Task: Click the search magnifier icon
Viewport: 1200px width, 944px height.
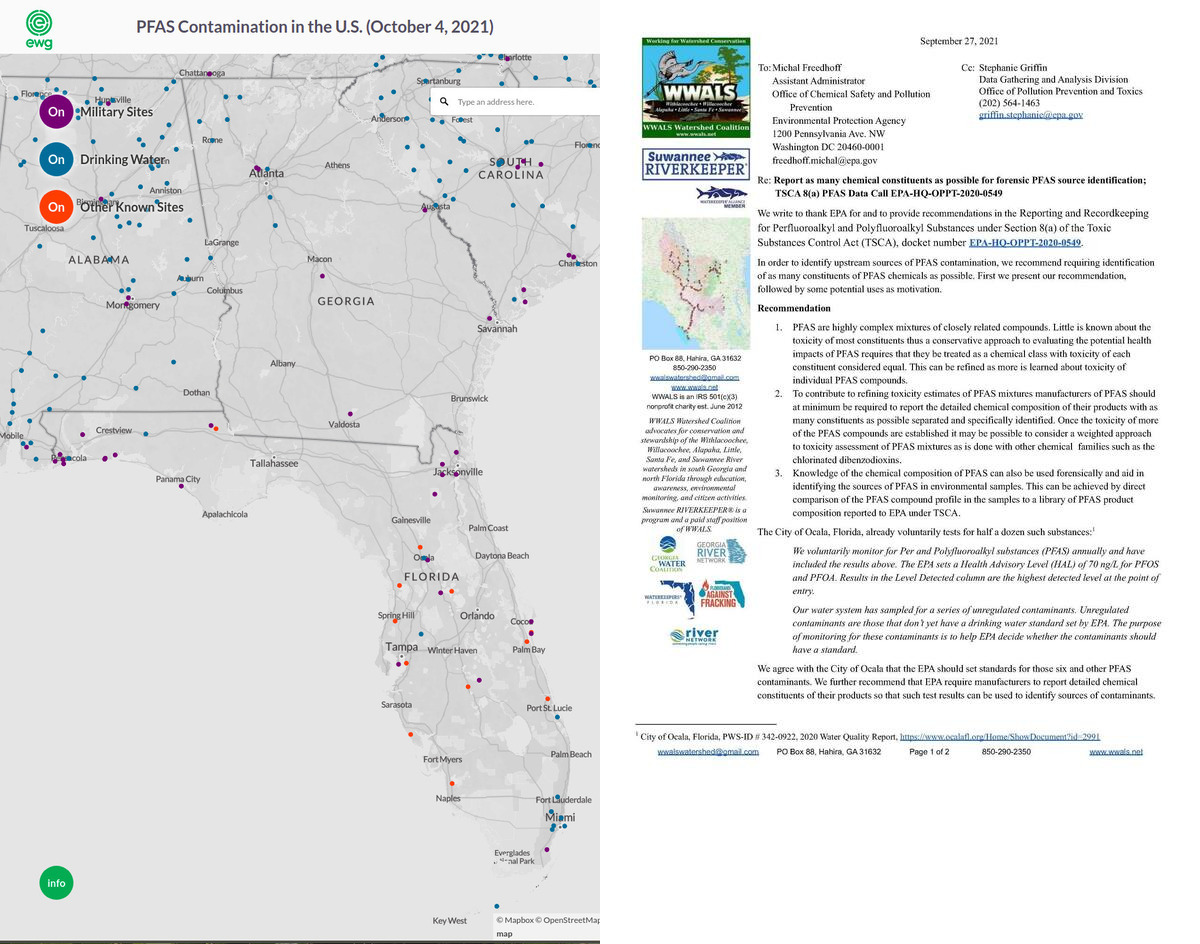Action: 444,101
